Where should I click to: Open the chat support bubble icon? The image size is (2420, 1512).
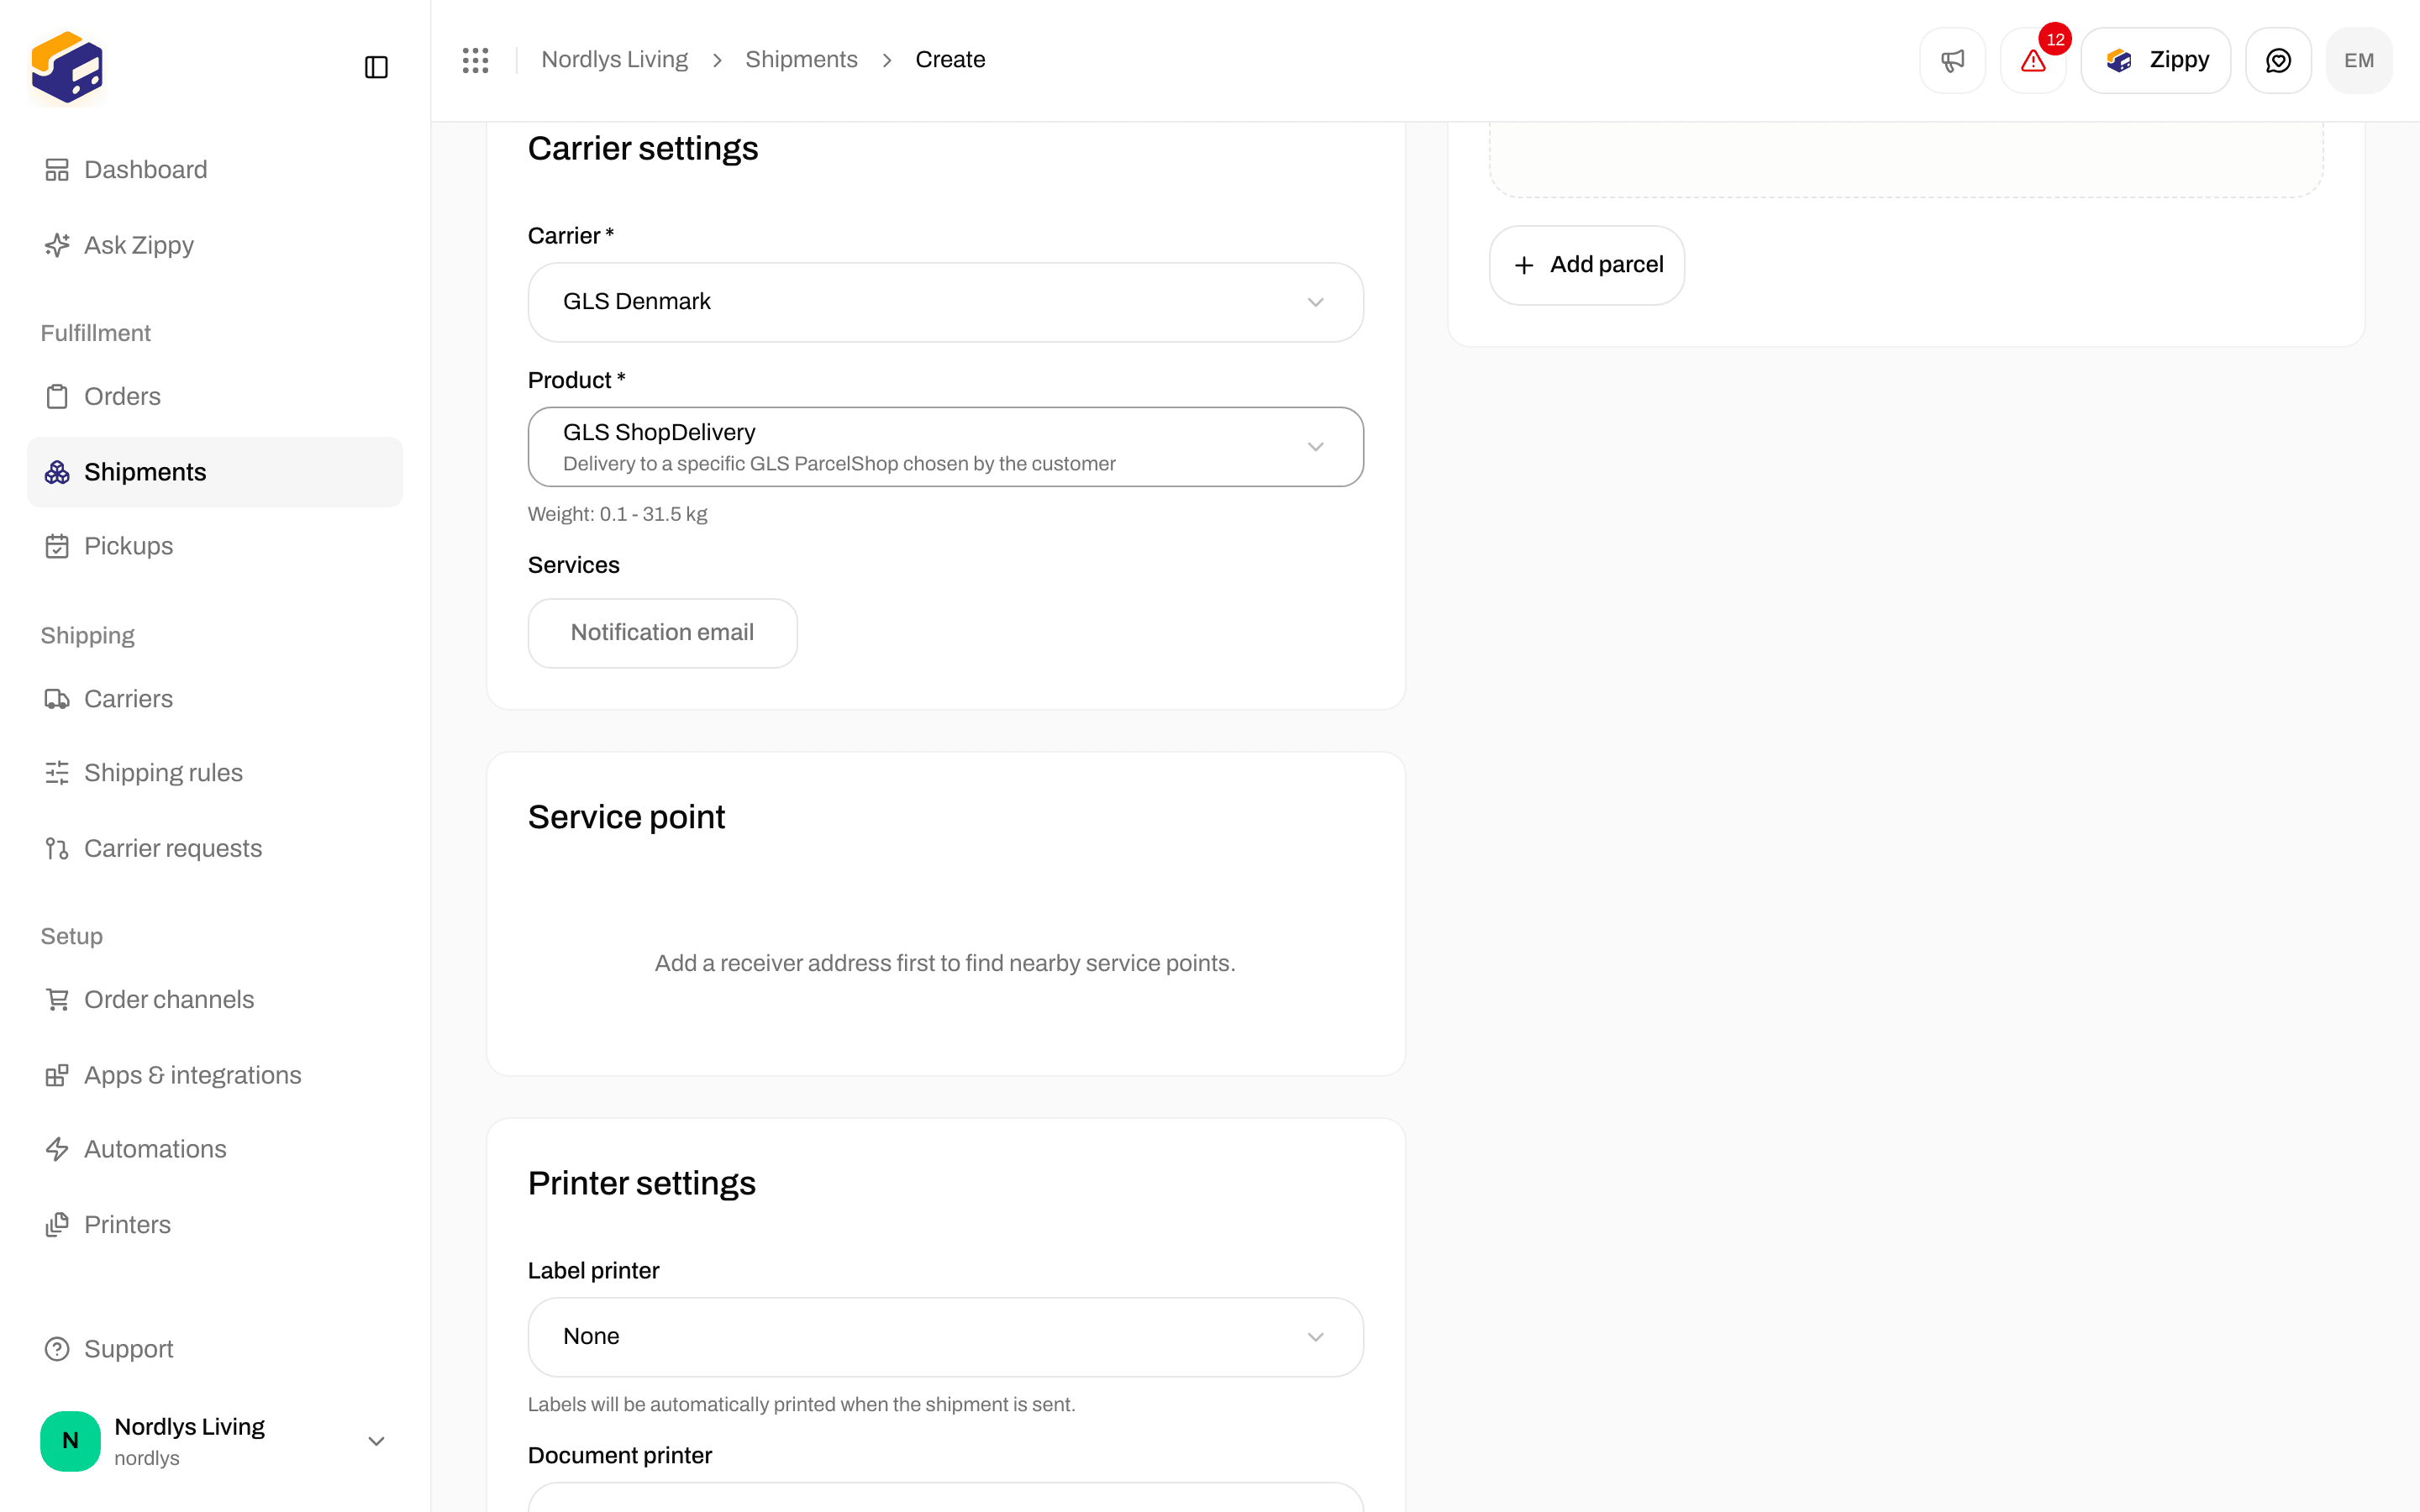pyautogui.click(x=2278, y=60)
